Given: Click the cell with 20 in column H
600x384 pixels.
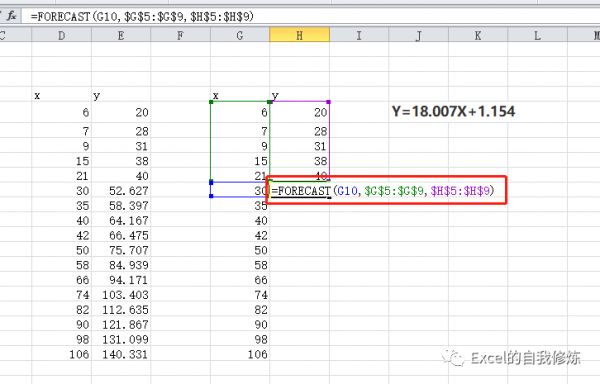Looking at the screenshot, I should 300,112.
